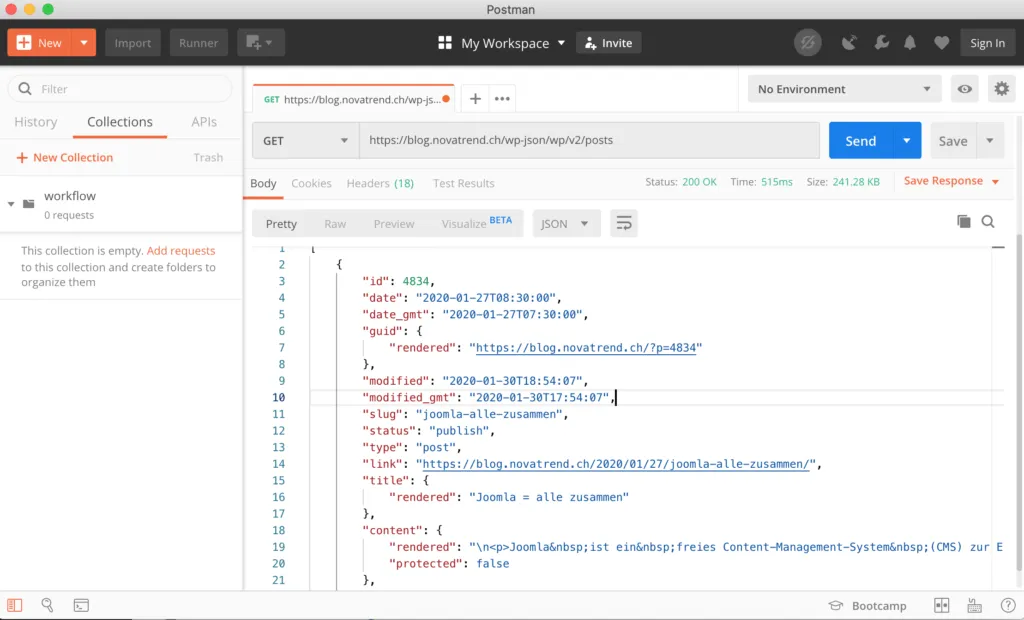
Task: Open Bootcamp
Action: 867,606
